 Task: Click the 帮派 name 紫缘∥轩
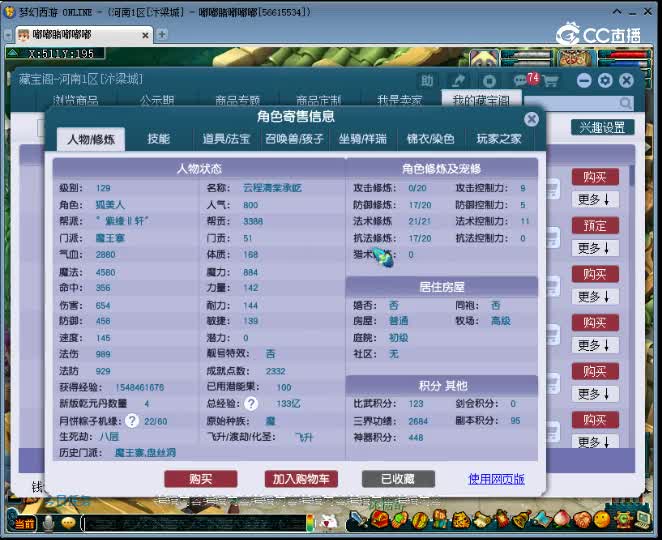coord(122,221)
